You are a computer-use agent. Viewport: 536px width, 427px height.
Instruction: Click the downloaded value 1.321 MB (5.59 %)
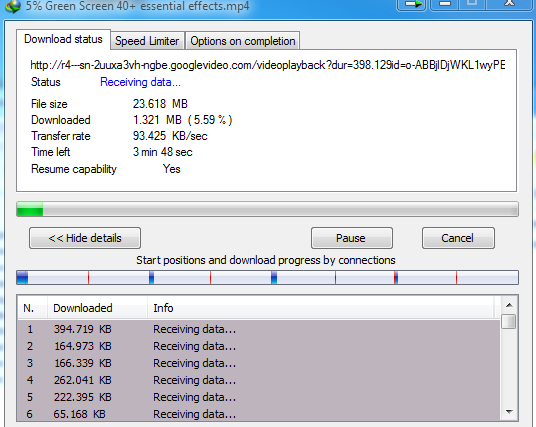click(x=183, y=120)
